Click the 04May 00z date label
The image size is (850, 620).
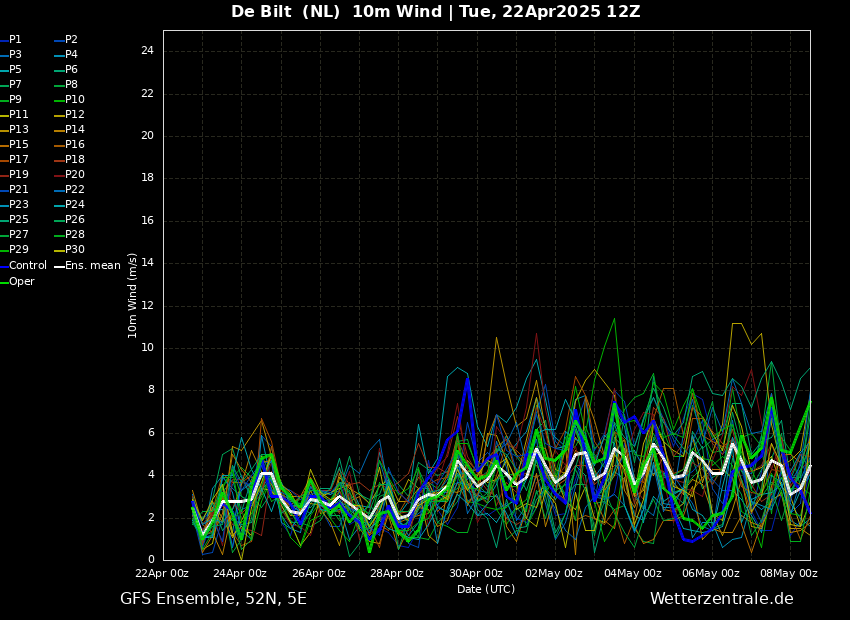pos(632,574)
